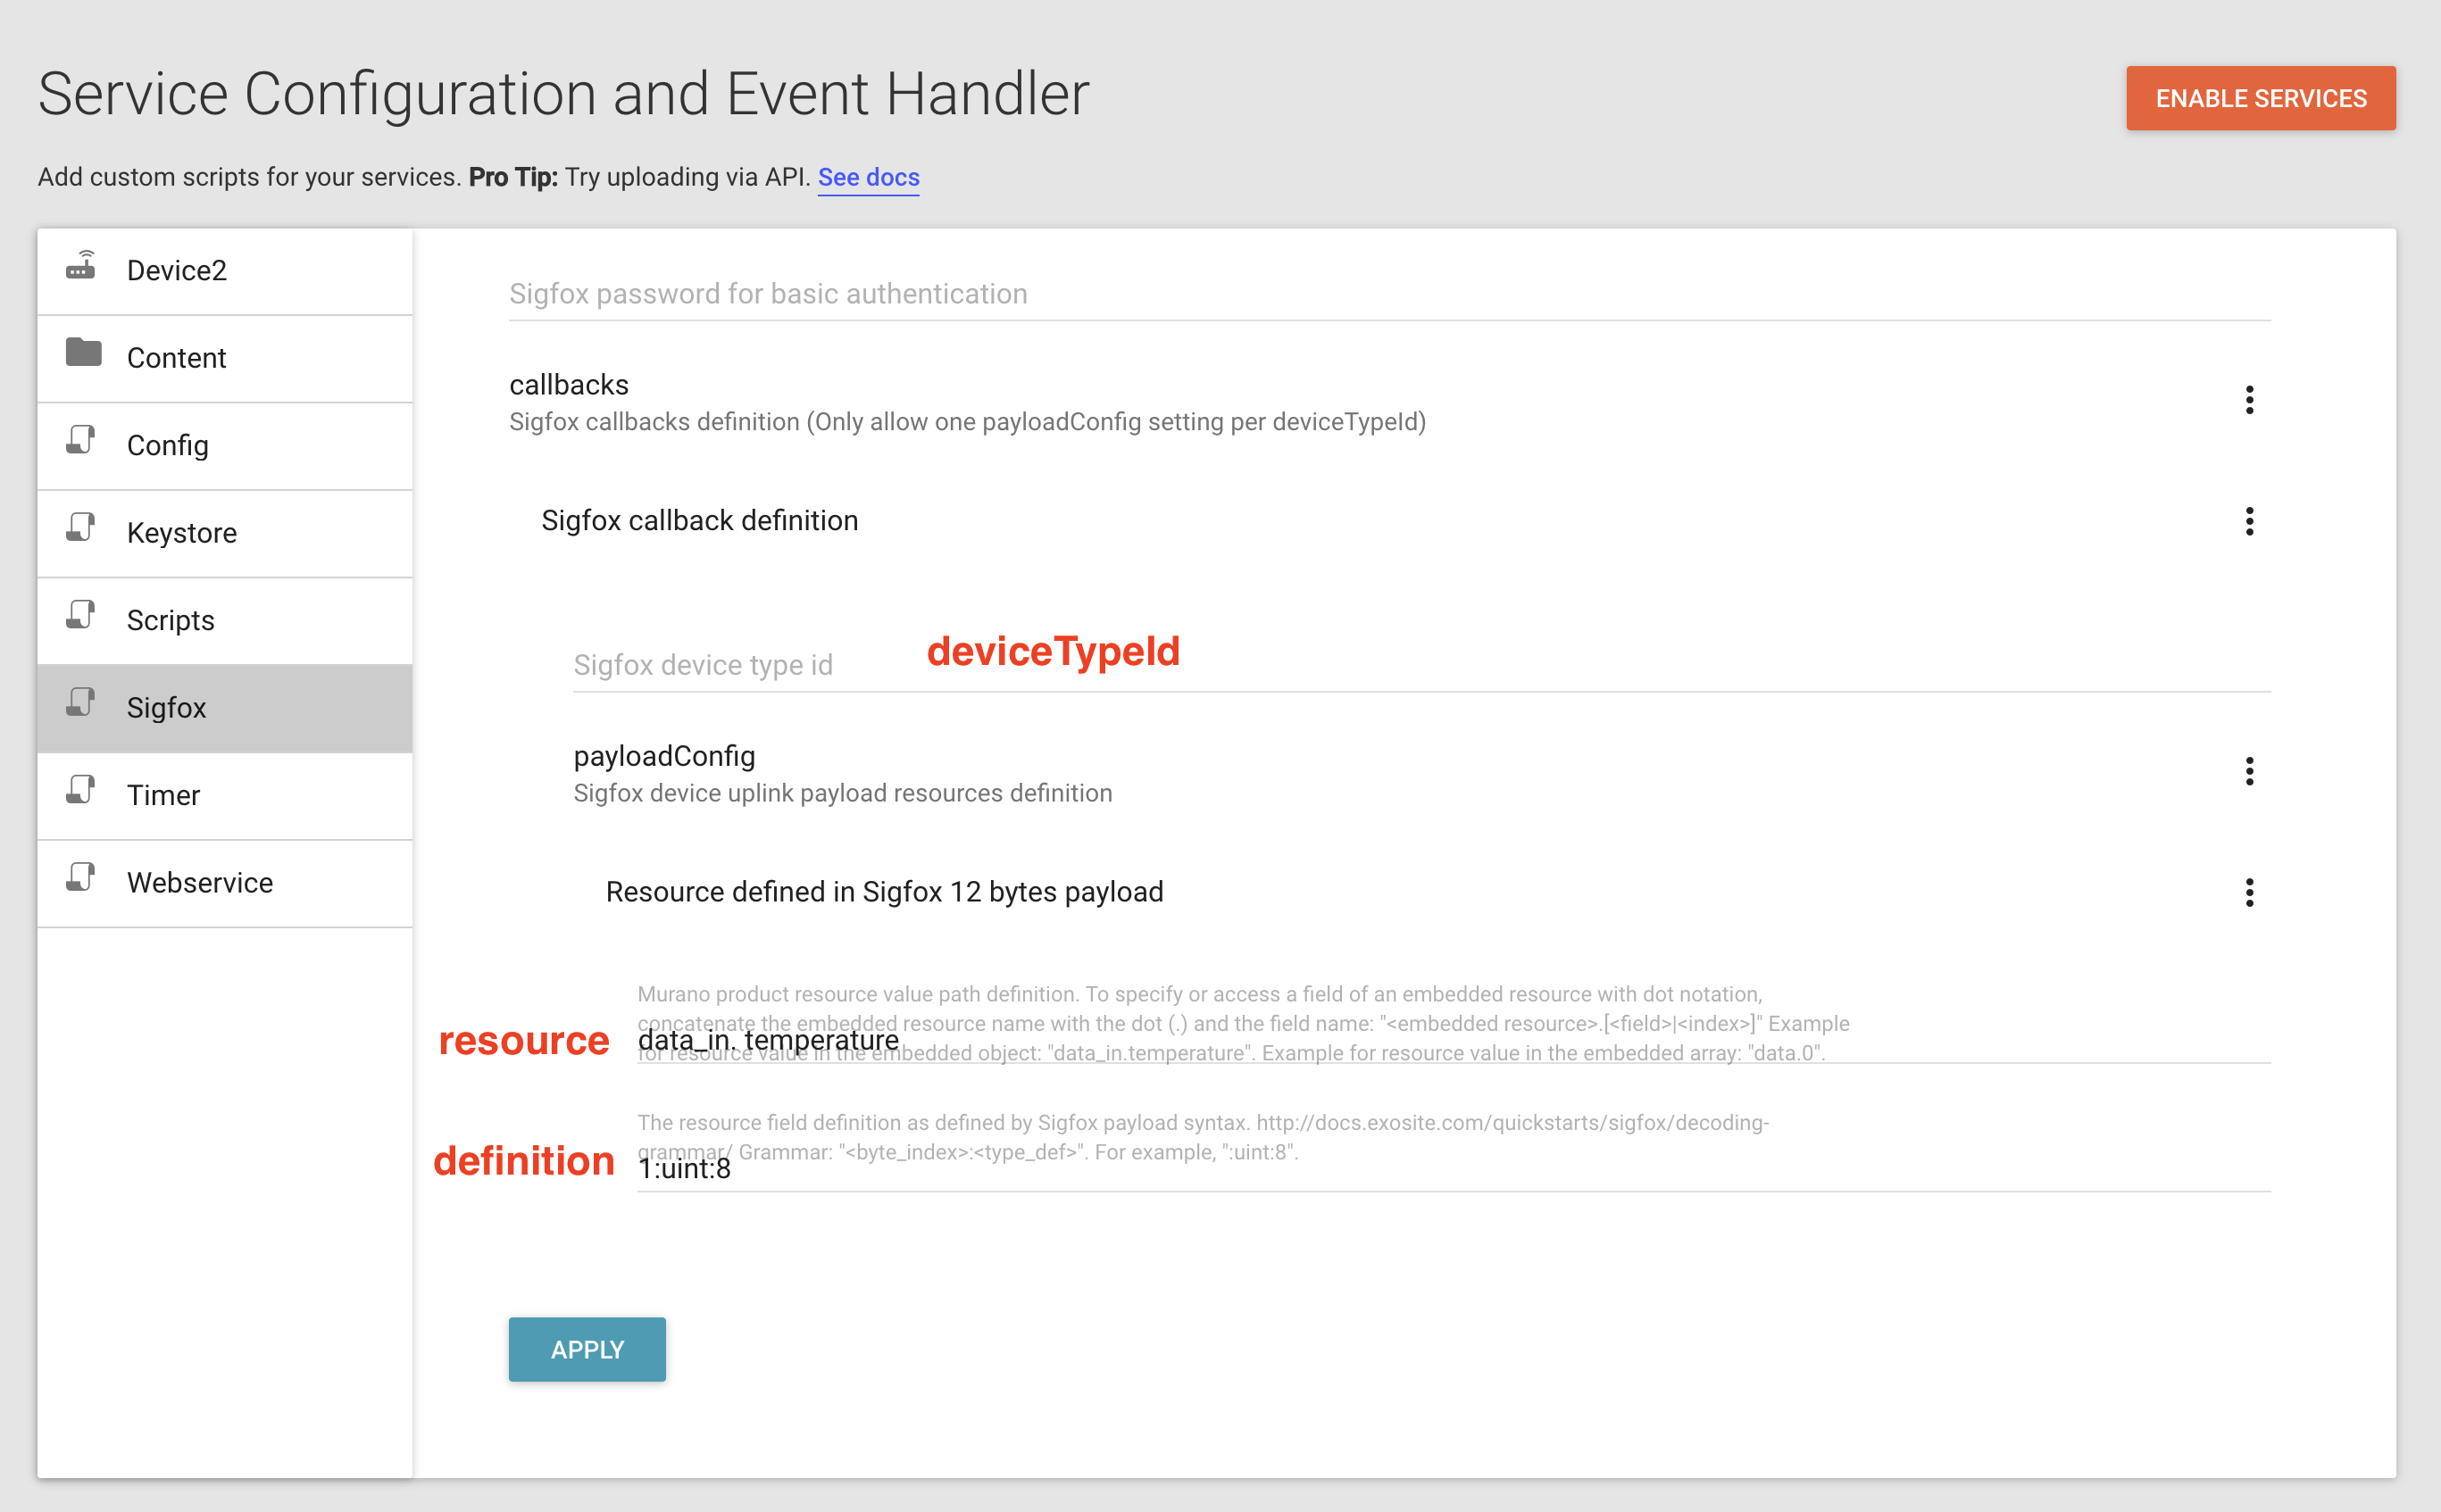
Task: Select Content in the services list
Action: pos(225,359)
